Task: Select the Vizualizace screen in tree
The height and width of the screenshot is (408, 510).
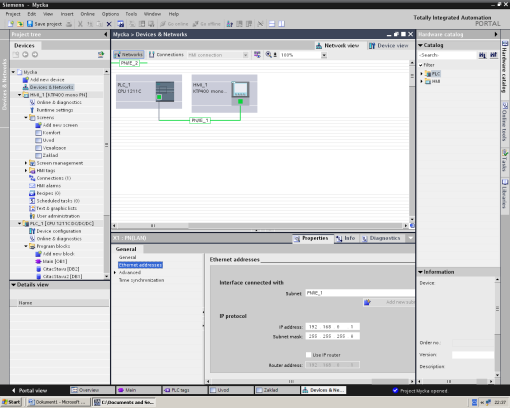Action: coord(54,148)
